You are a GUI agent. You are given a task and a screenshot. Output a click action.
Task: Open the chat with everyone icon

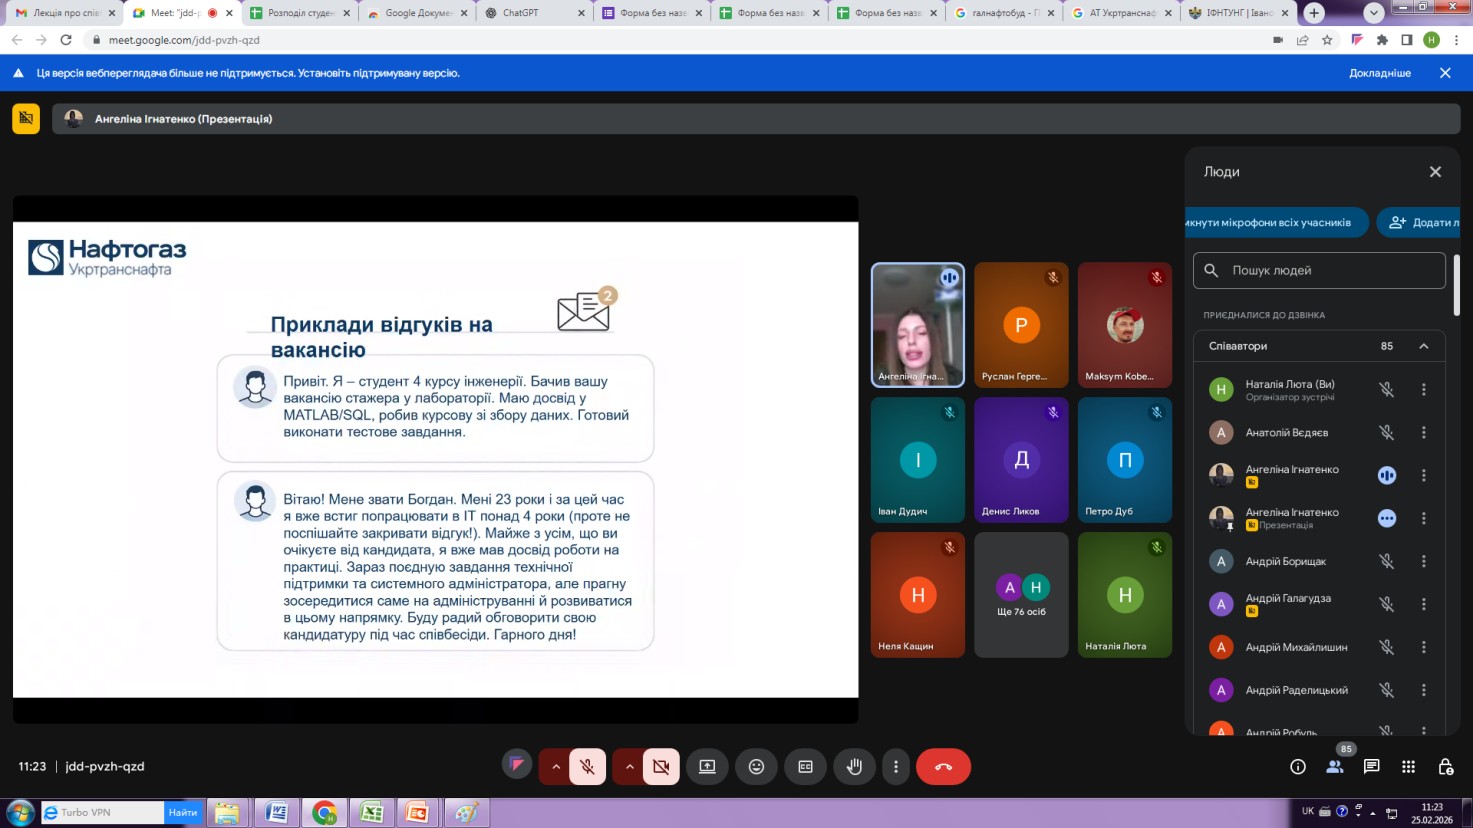click(x=1371, y=767)
